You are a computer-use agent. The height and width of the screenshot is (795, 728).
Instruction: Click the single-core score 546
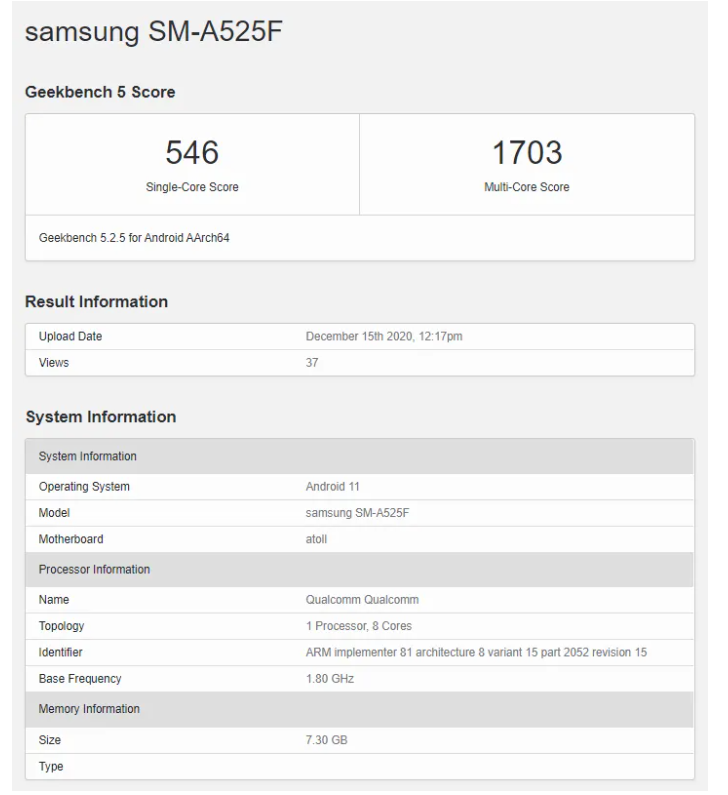pyautogui.click(x=192, y=152)
